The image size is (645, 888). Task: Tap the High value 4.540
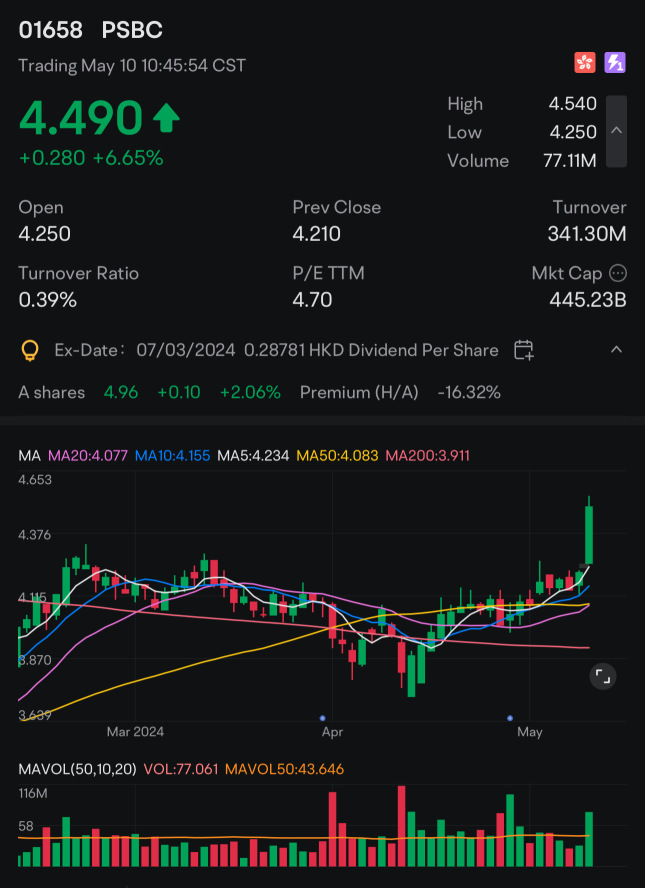[573, 104]
